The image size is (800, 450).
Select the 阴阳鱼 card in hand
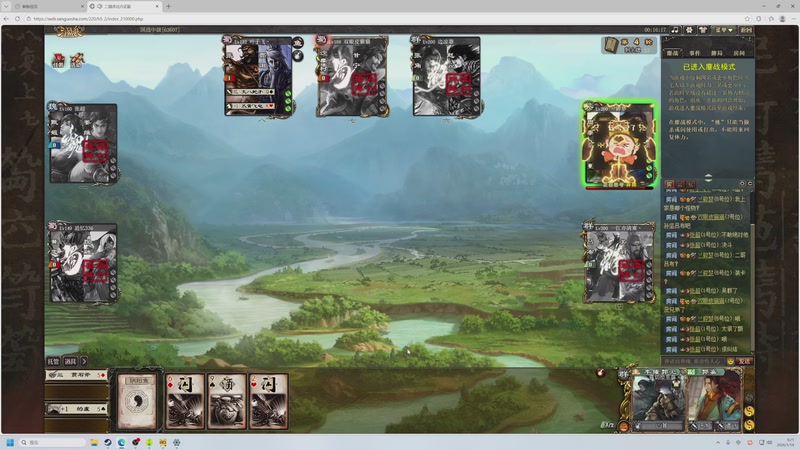tap(137, 401)
